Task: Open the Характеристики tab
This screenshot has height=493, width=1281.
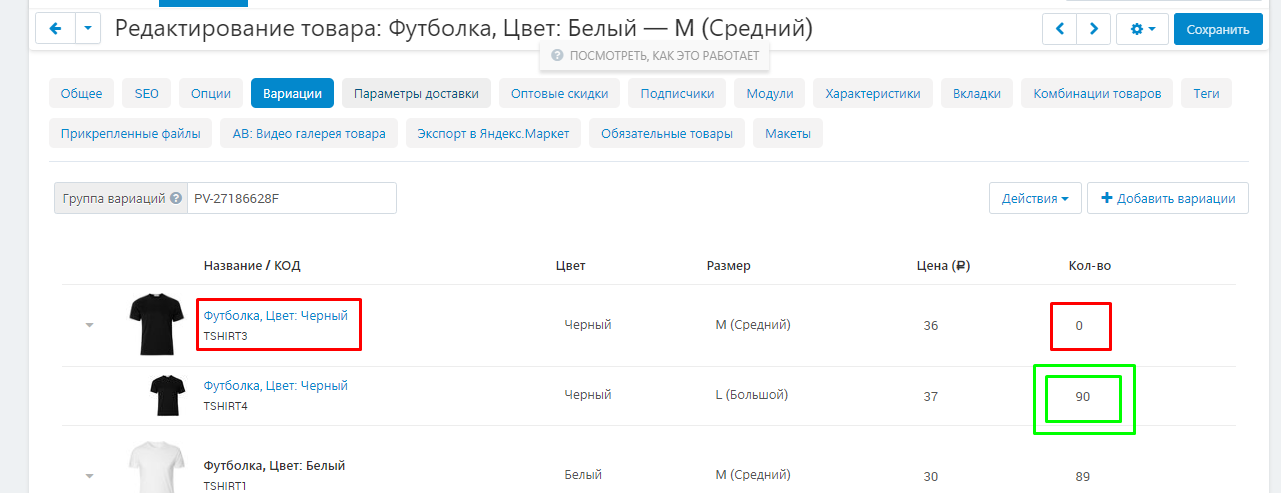Action: click(x=872, y=94)
